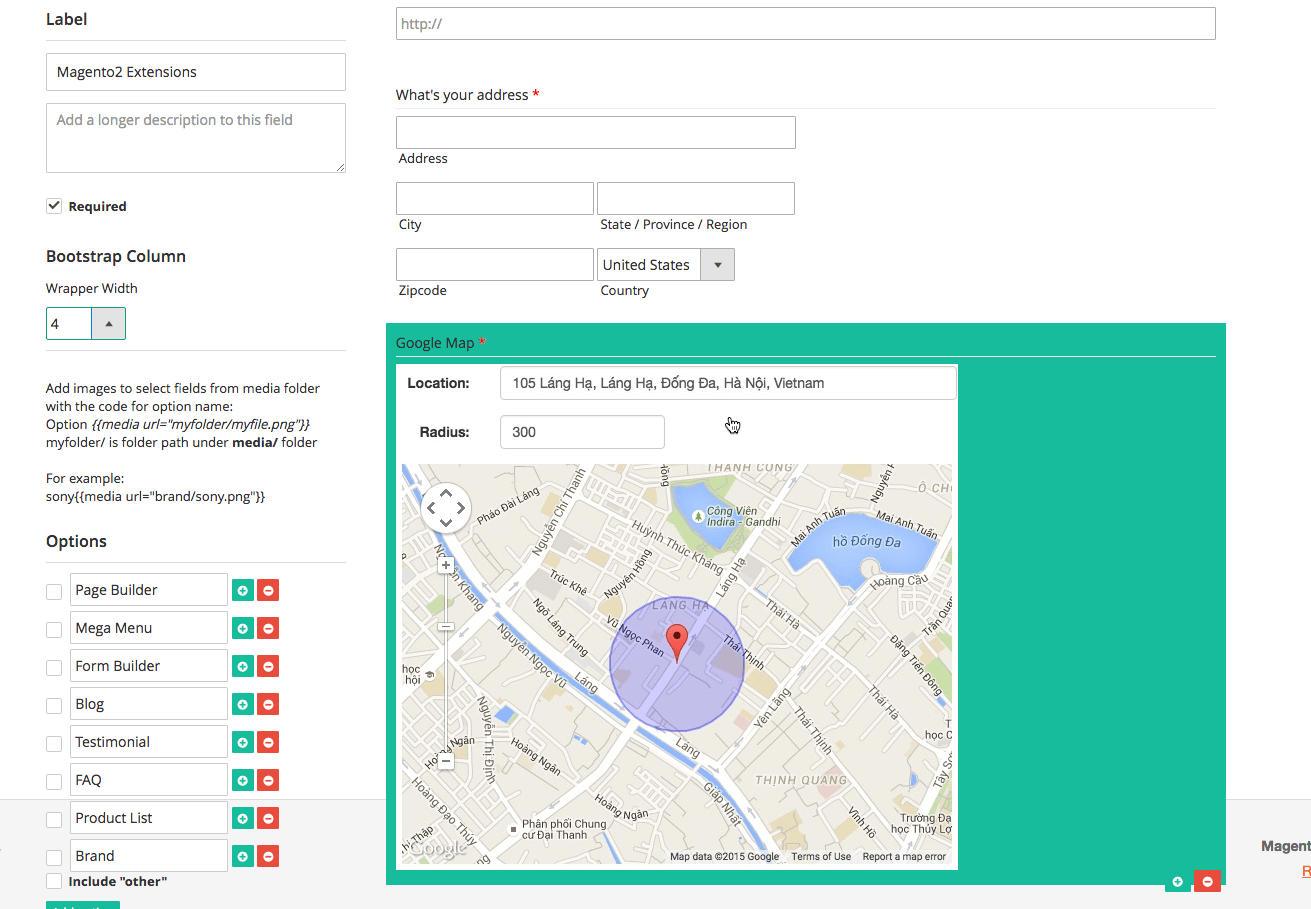Click the Zipcode input field
Viewport: 1311px width, 909px height.
495,264
